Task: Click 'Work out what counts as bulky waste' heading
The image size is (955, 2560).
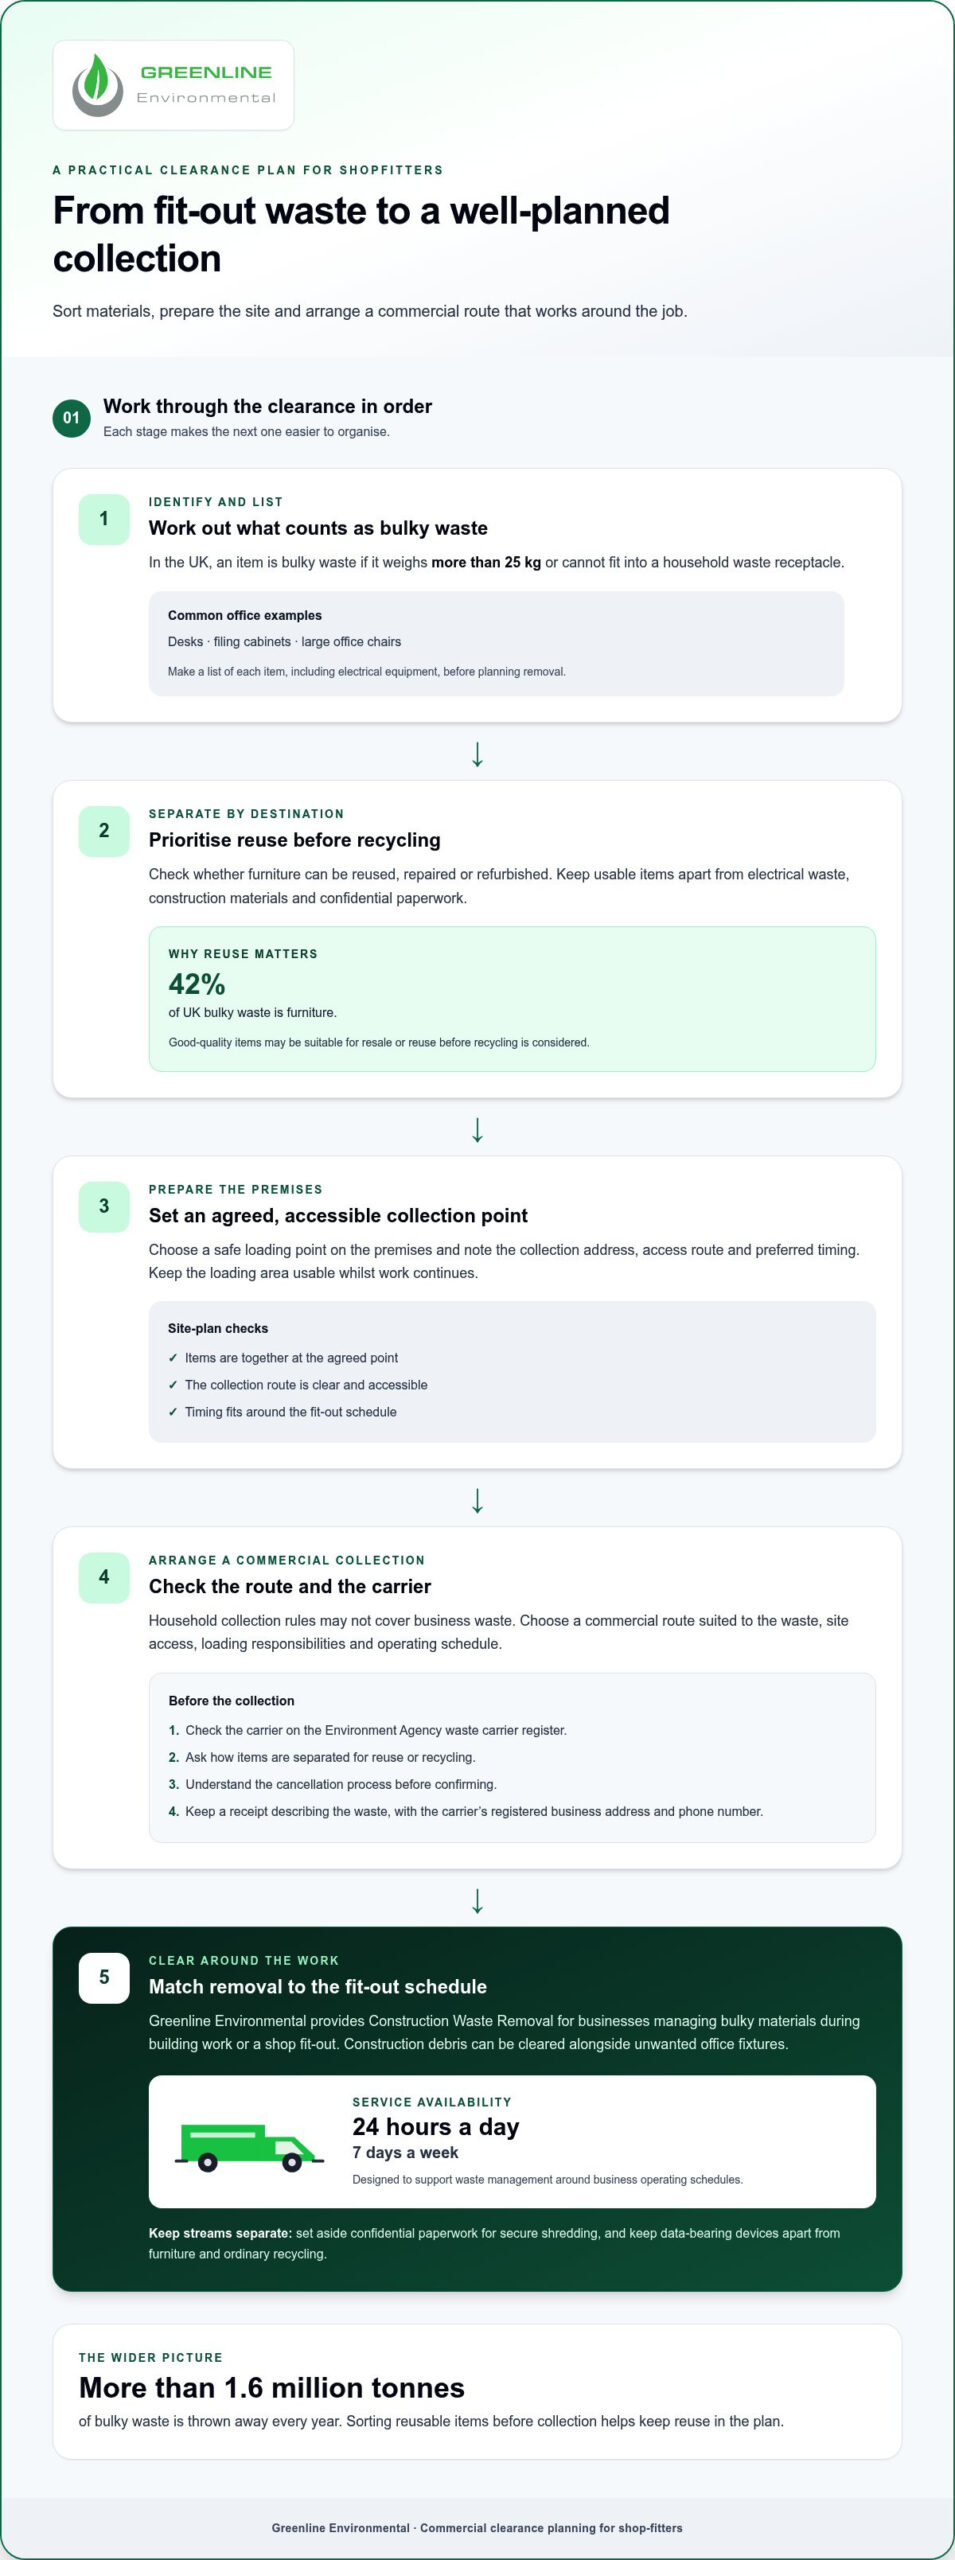Action: coord(318,528)
